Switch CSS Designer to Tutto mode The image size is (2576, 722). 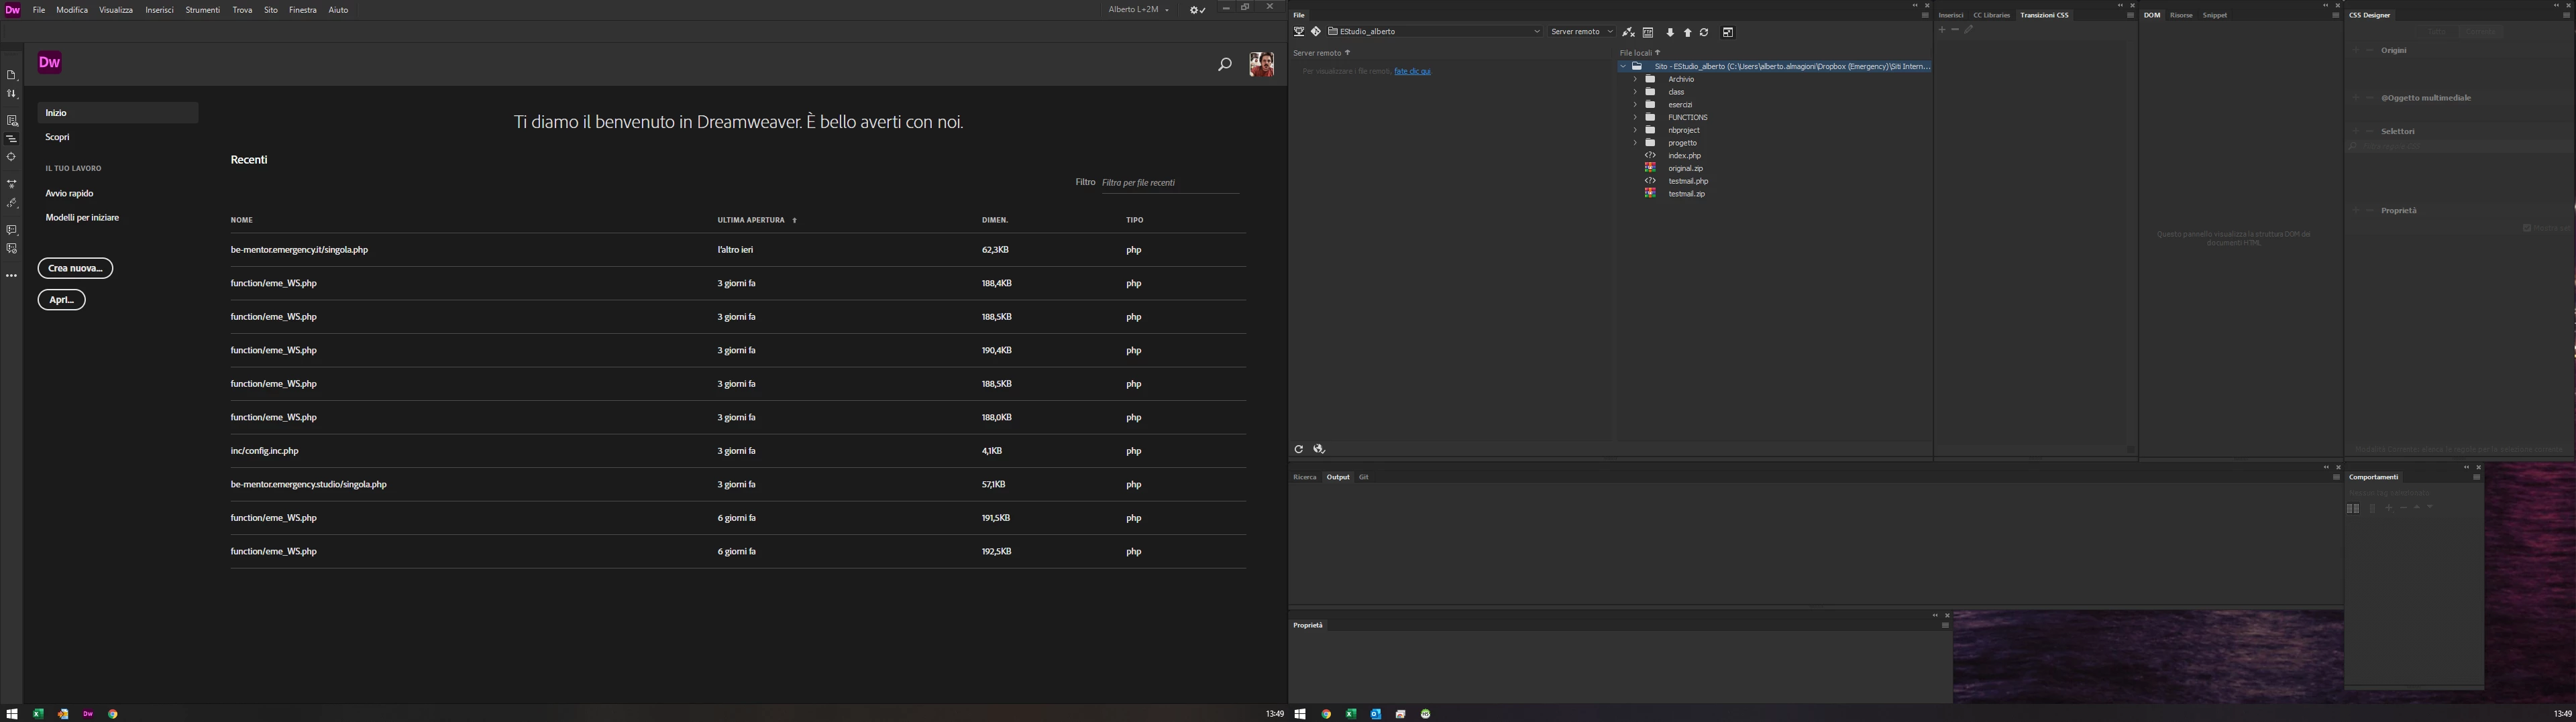[x=2437, y=32]
